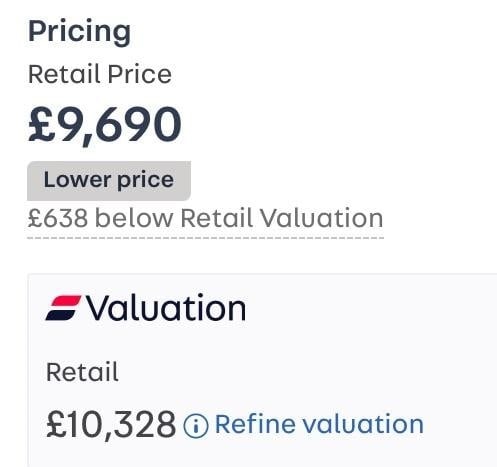Click the red and navy Valuation logo icon
The image size is (497, 467).
tap(63, 308)
